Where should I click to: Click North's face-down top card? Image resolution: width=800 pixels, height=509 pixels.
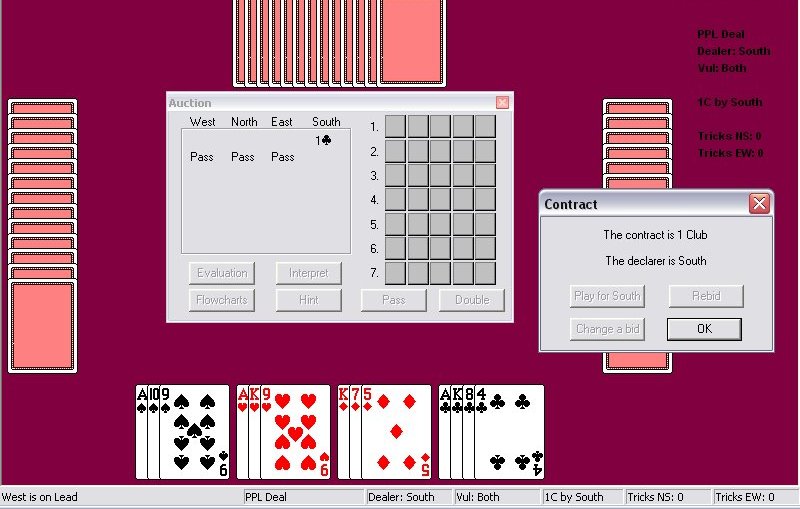click(x=410, y=42)
